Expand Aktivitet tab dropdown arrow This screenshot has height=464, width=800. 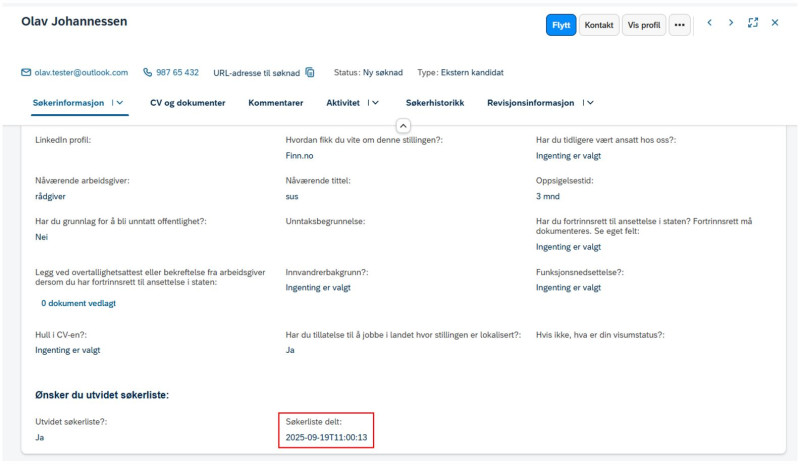tap(376, 103)
